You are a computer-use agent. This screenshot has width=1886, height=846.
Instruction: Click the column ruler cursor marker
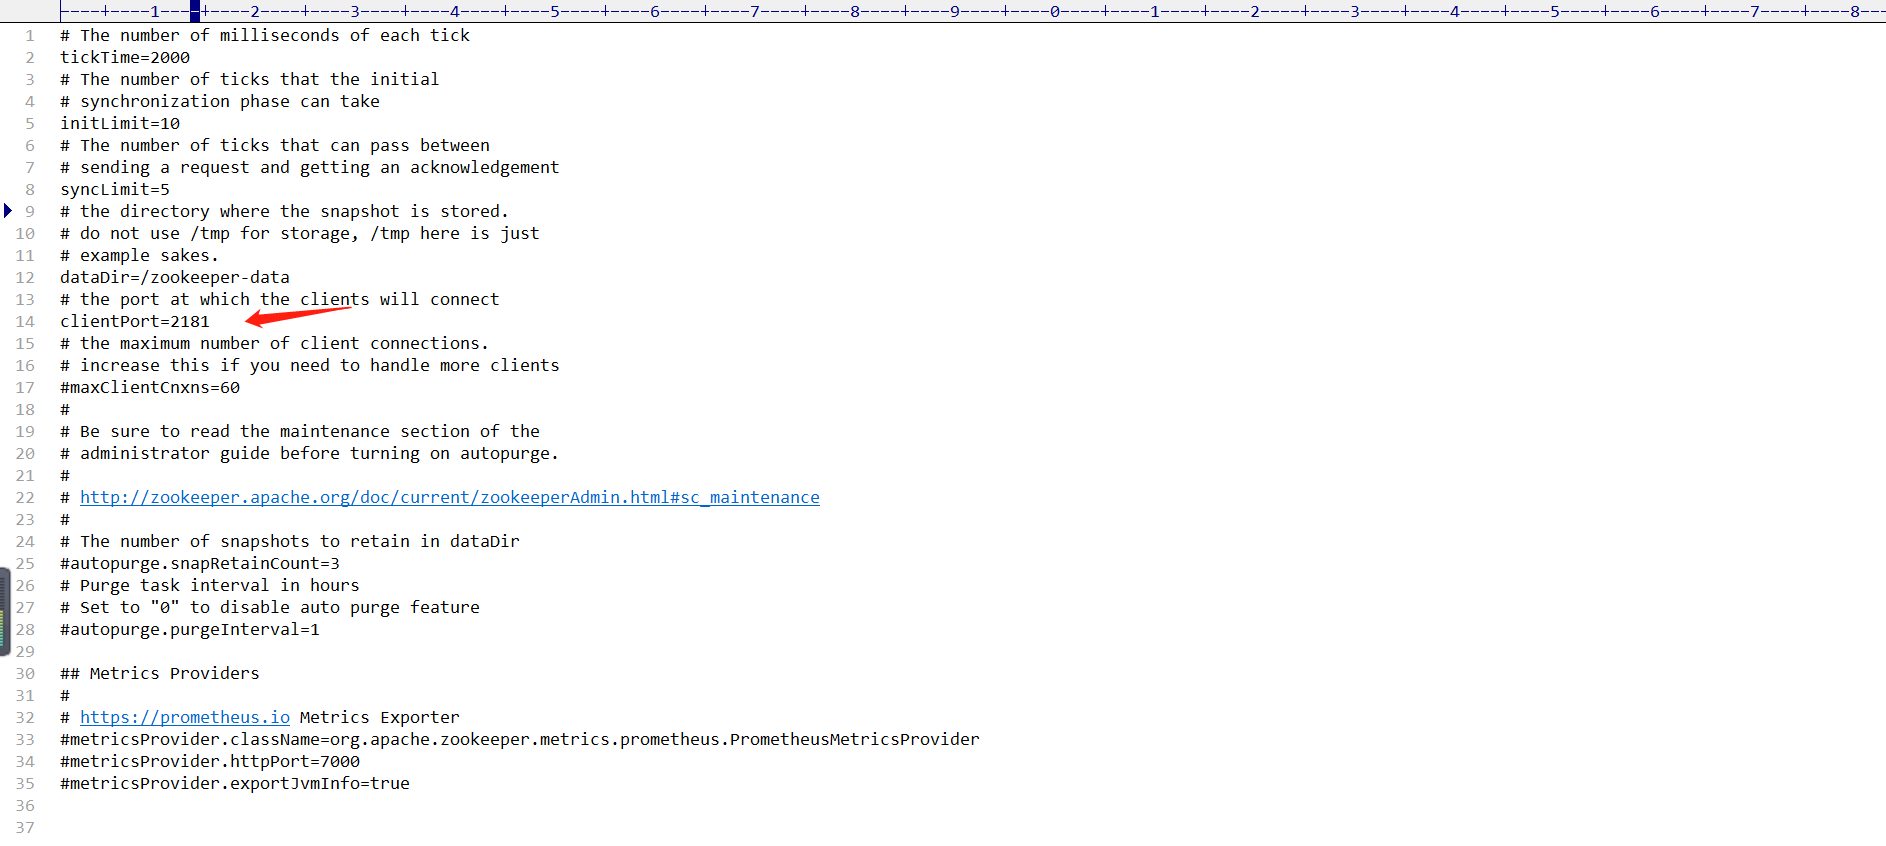195,12
